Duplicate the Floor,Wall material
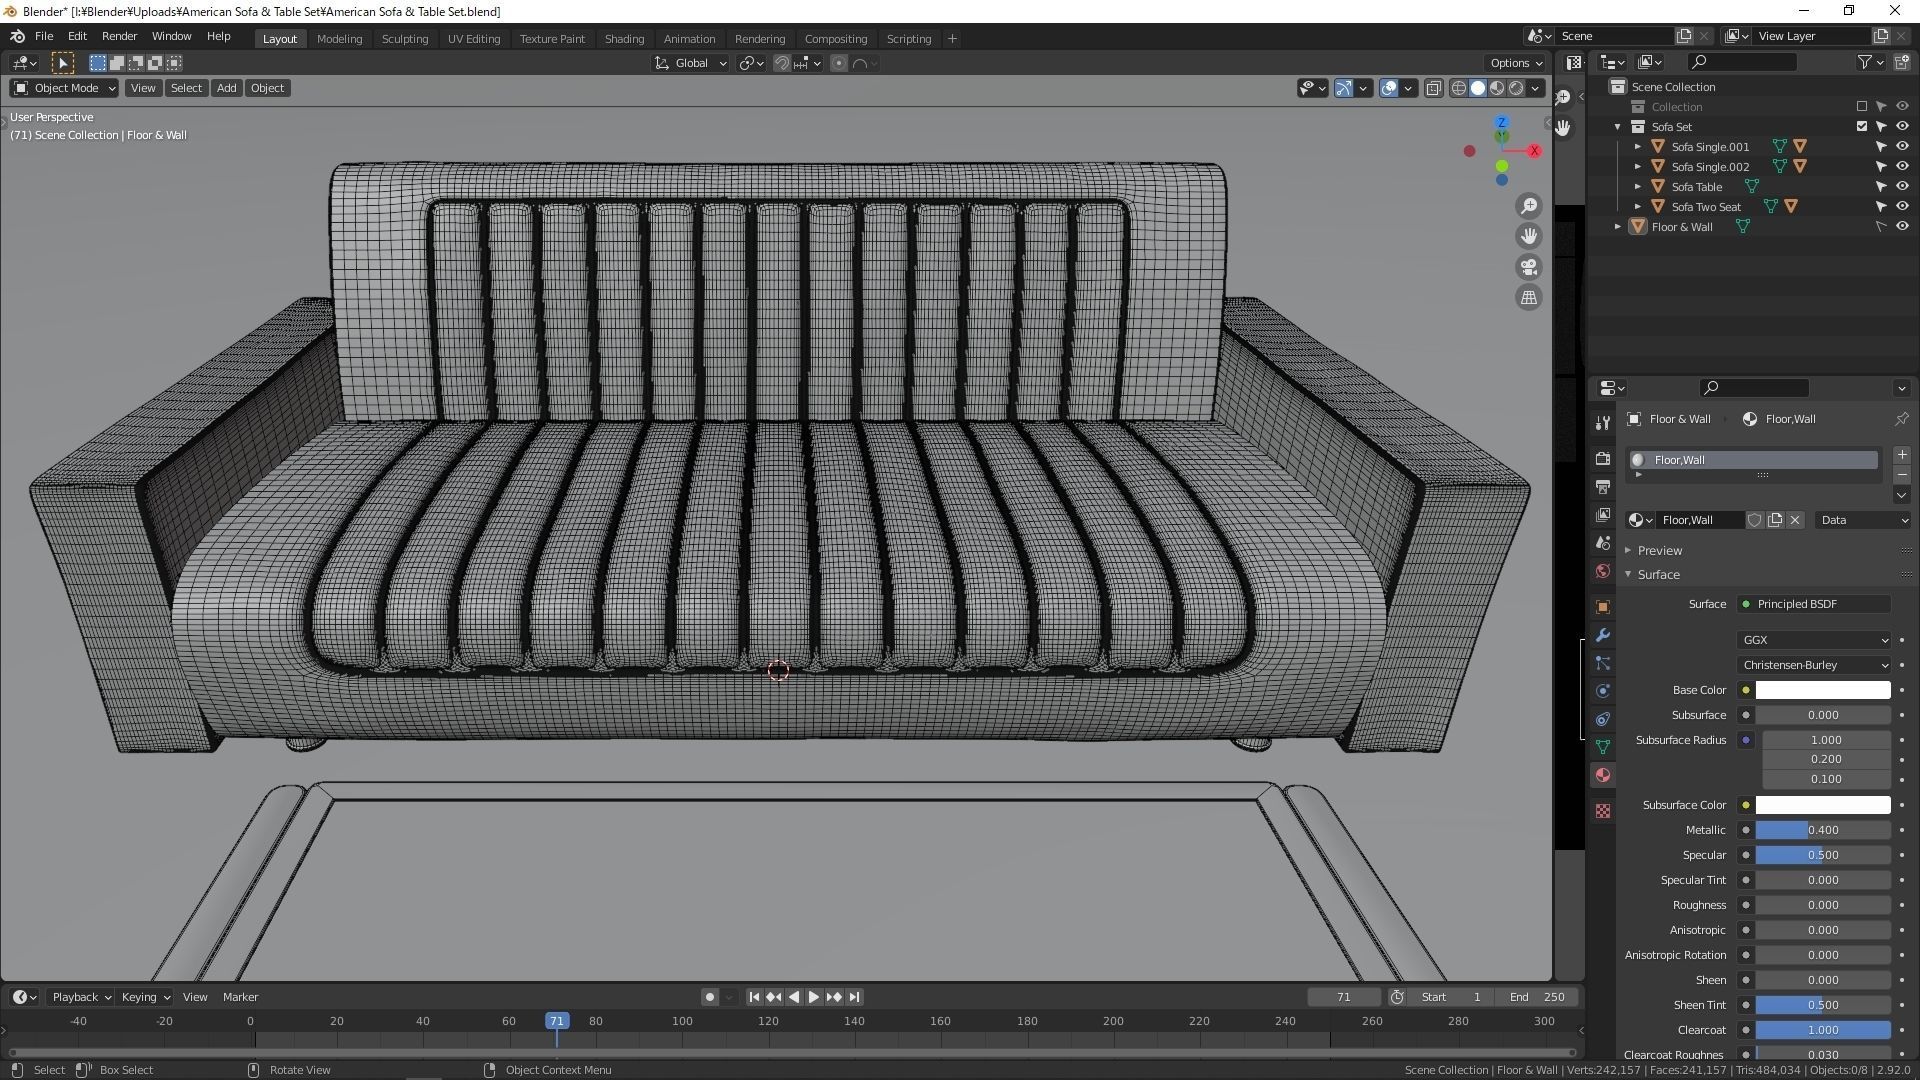Image resolution: width=1920 pixels, height=1080 pixels. click(x=1775, y=520)
